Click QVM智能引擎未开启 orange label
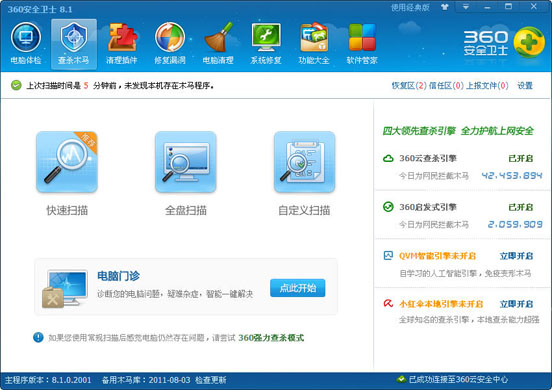 [437, 256]
